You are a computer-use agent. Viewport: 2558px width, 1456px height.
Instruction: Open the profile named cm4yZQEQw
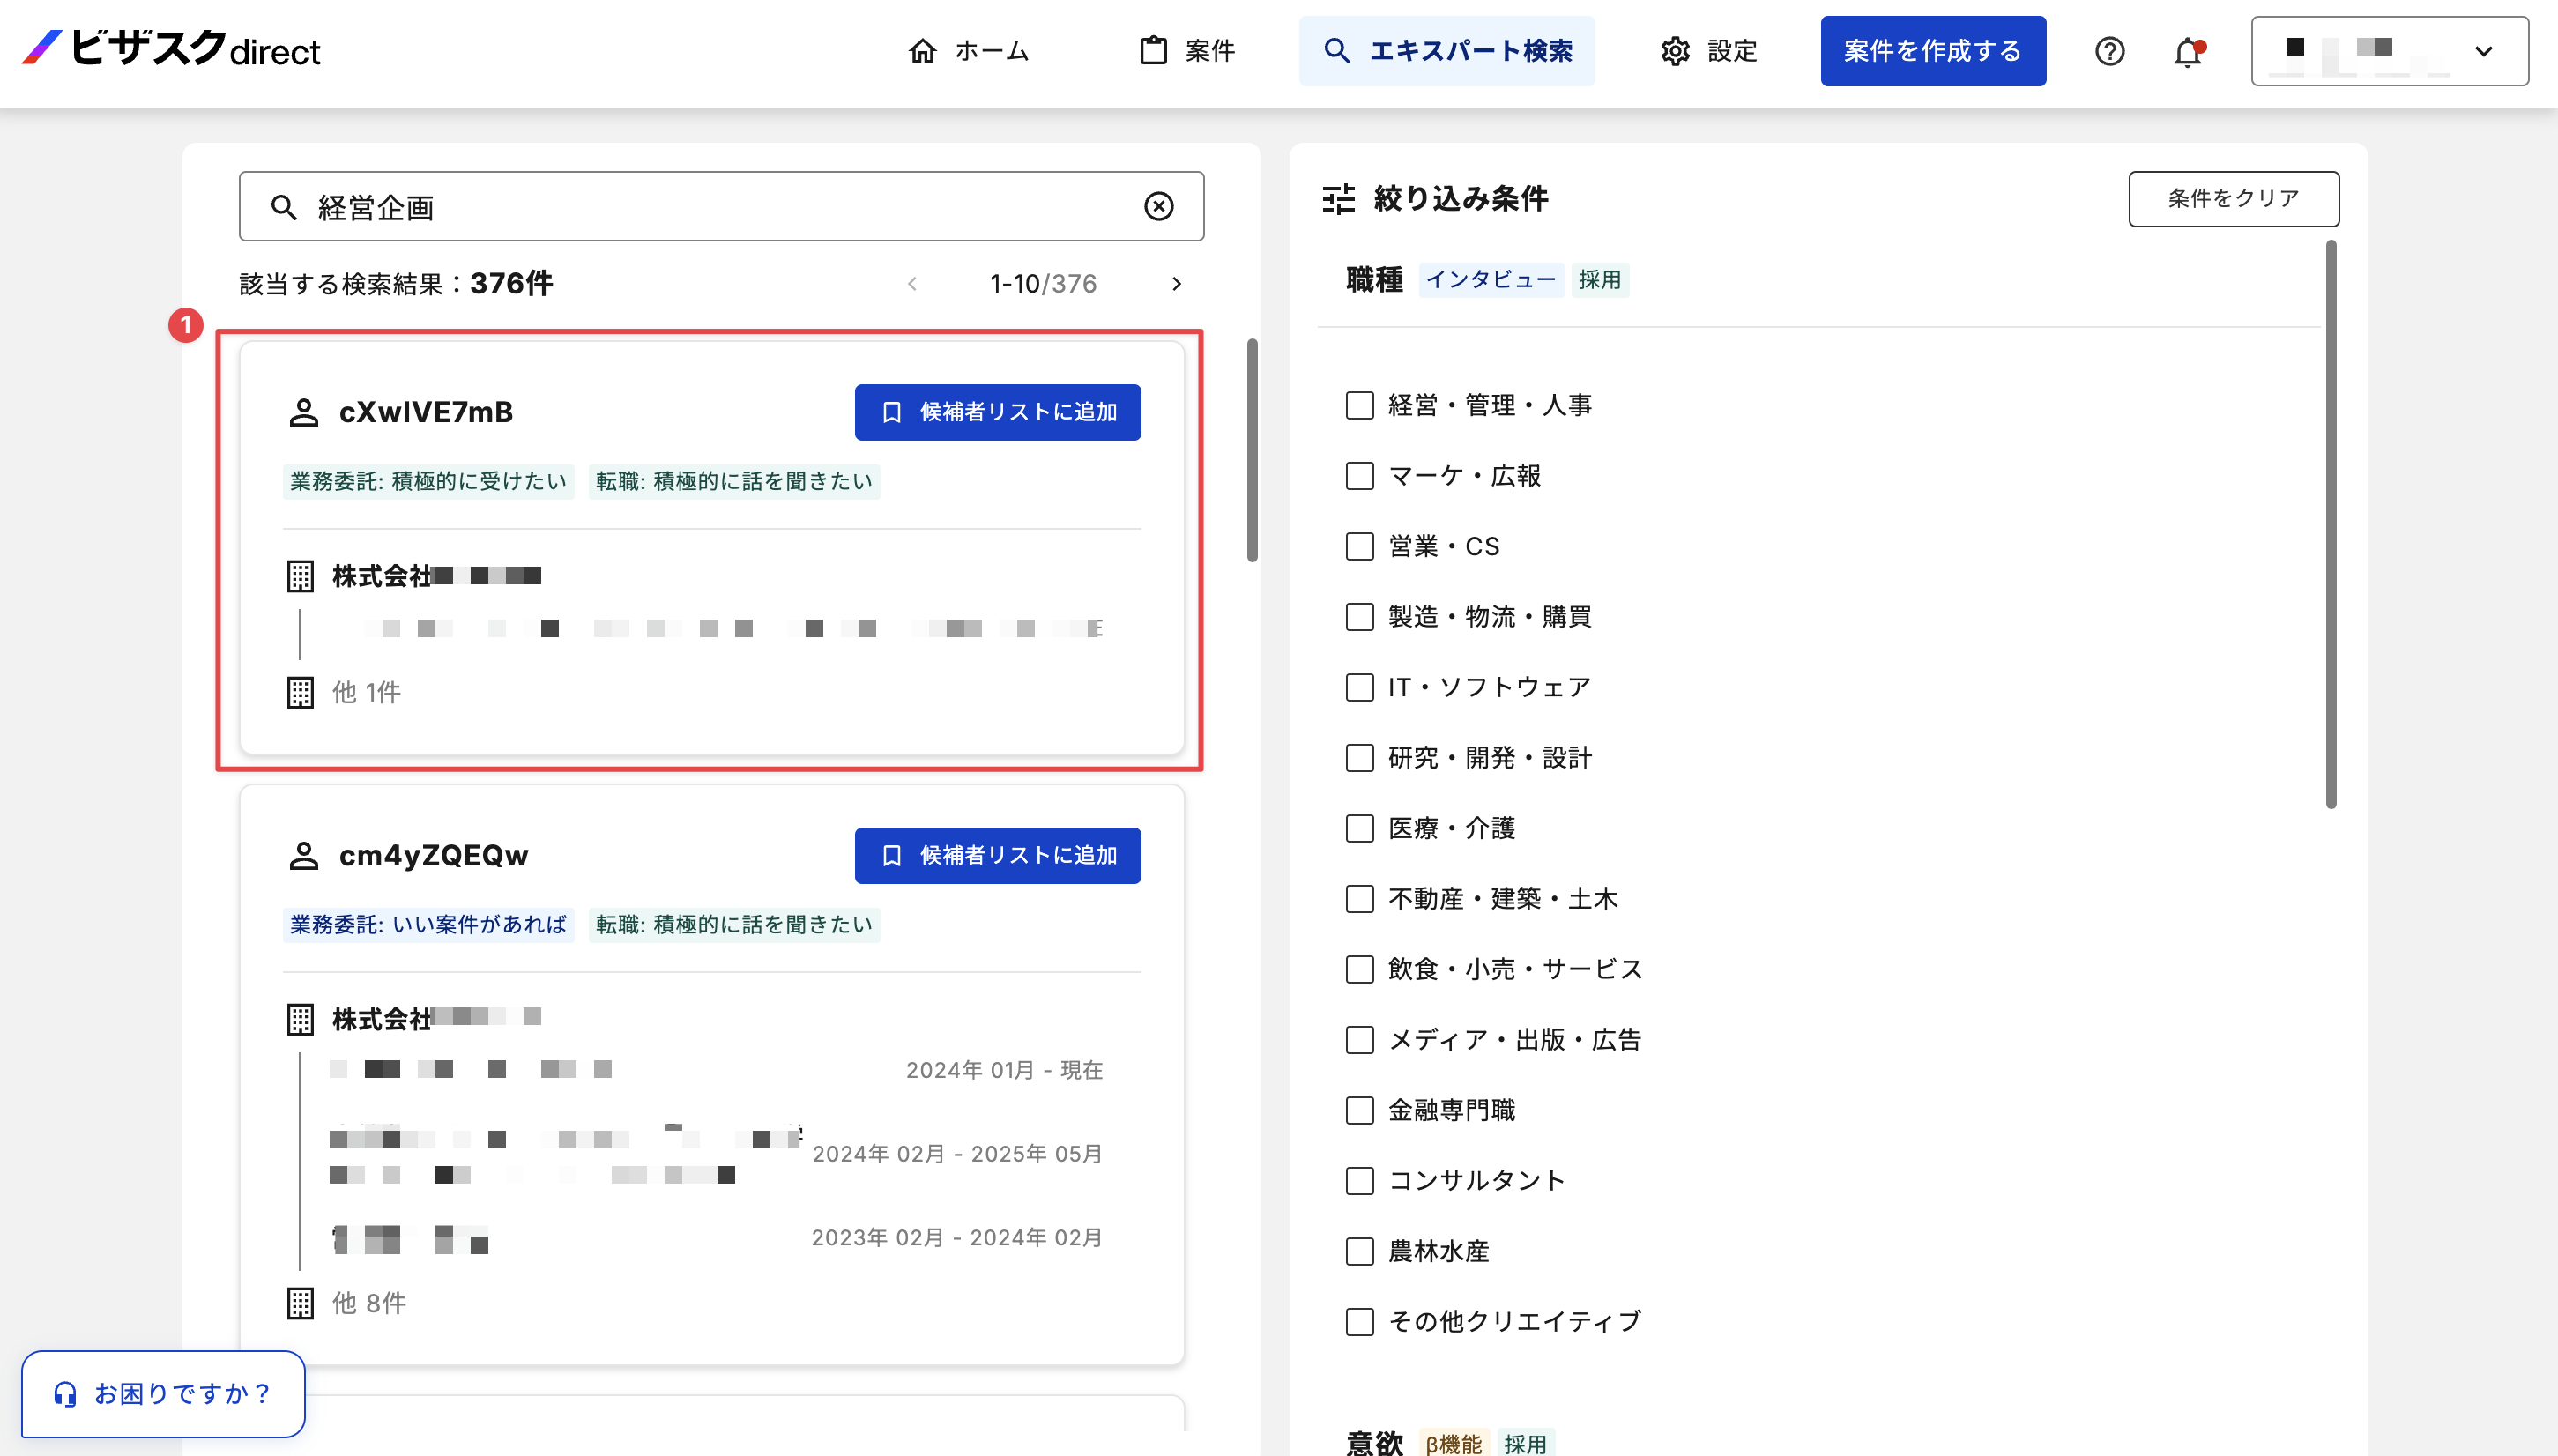tap(434, 855)
